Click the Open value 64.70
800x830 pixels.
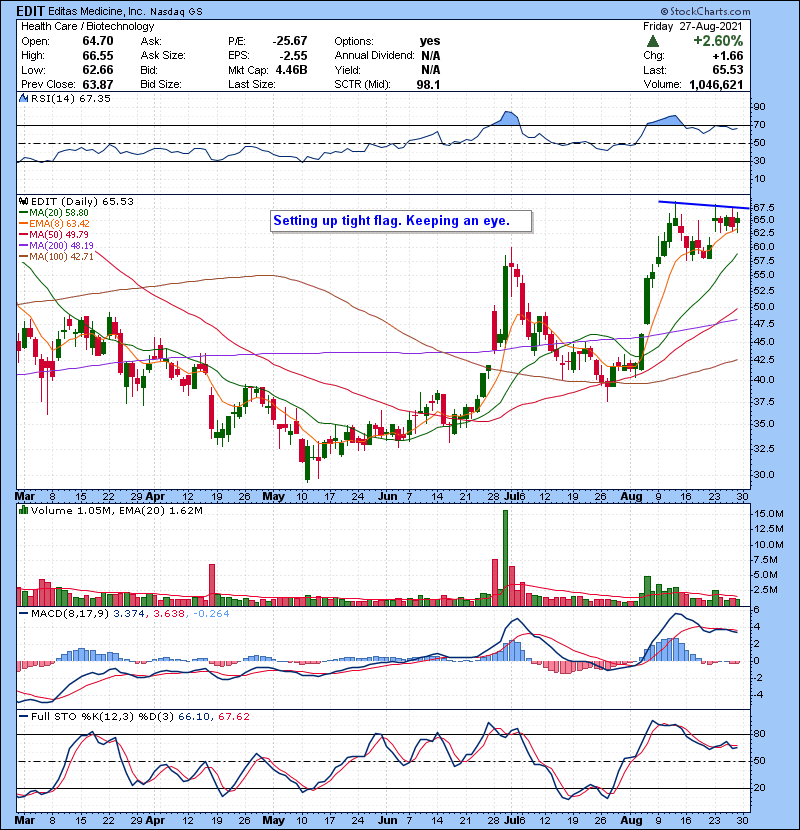(x=97, y=41)
